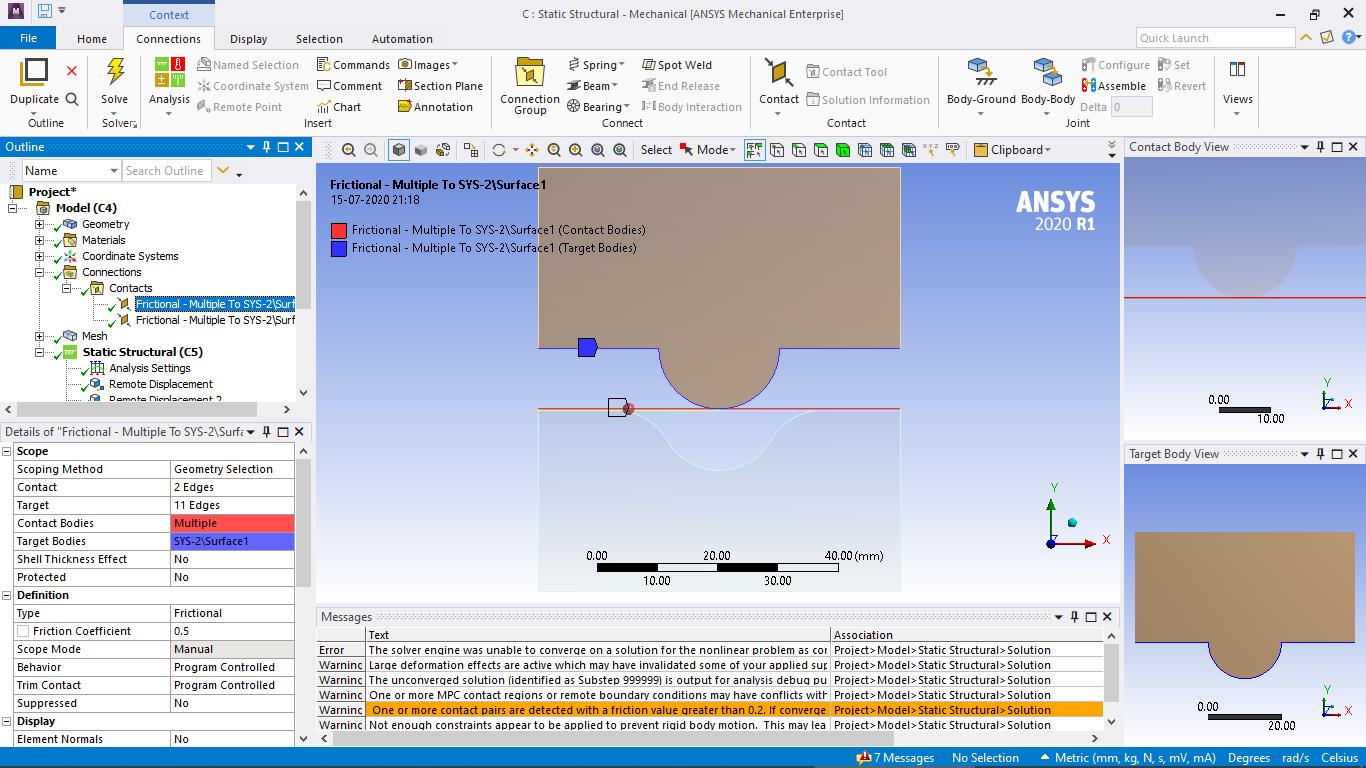Switch to the Display tab
This screenshot has height=768, width=1366.
[x=248, y=39]
